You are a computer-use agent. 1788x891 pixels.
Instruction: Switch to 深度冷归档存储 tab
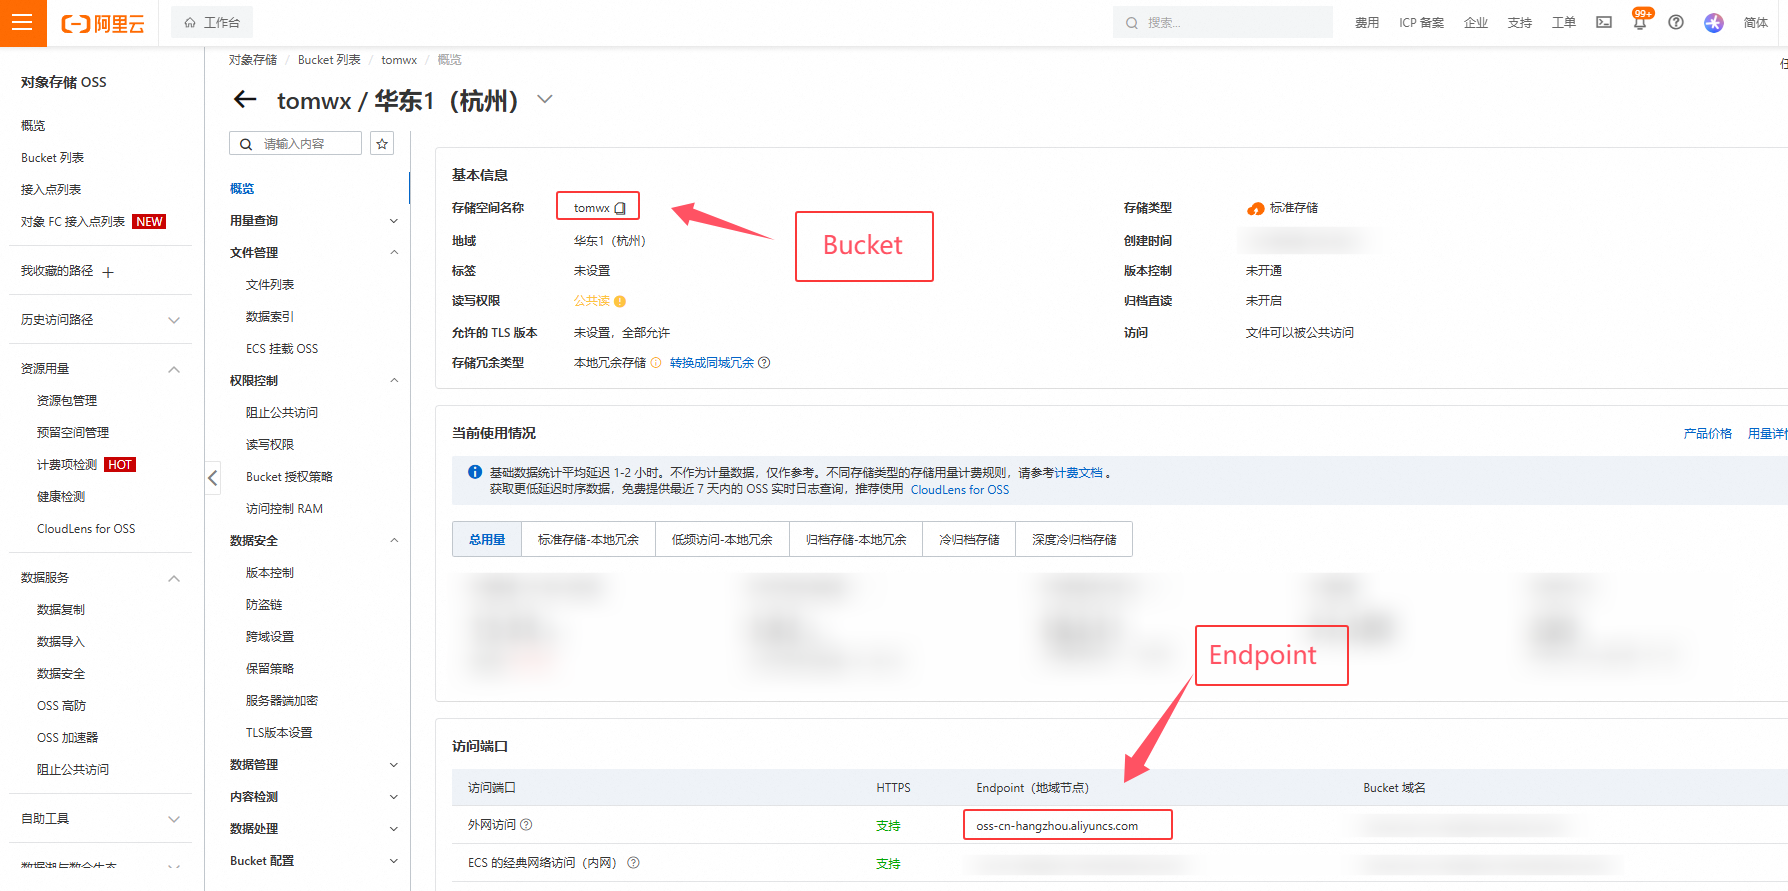1074,539
